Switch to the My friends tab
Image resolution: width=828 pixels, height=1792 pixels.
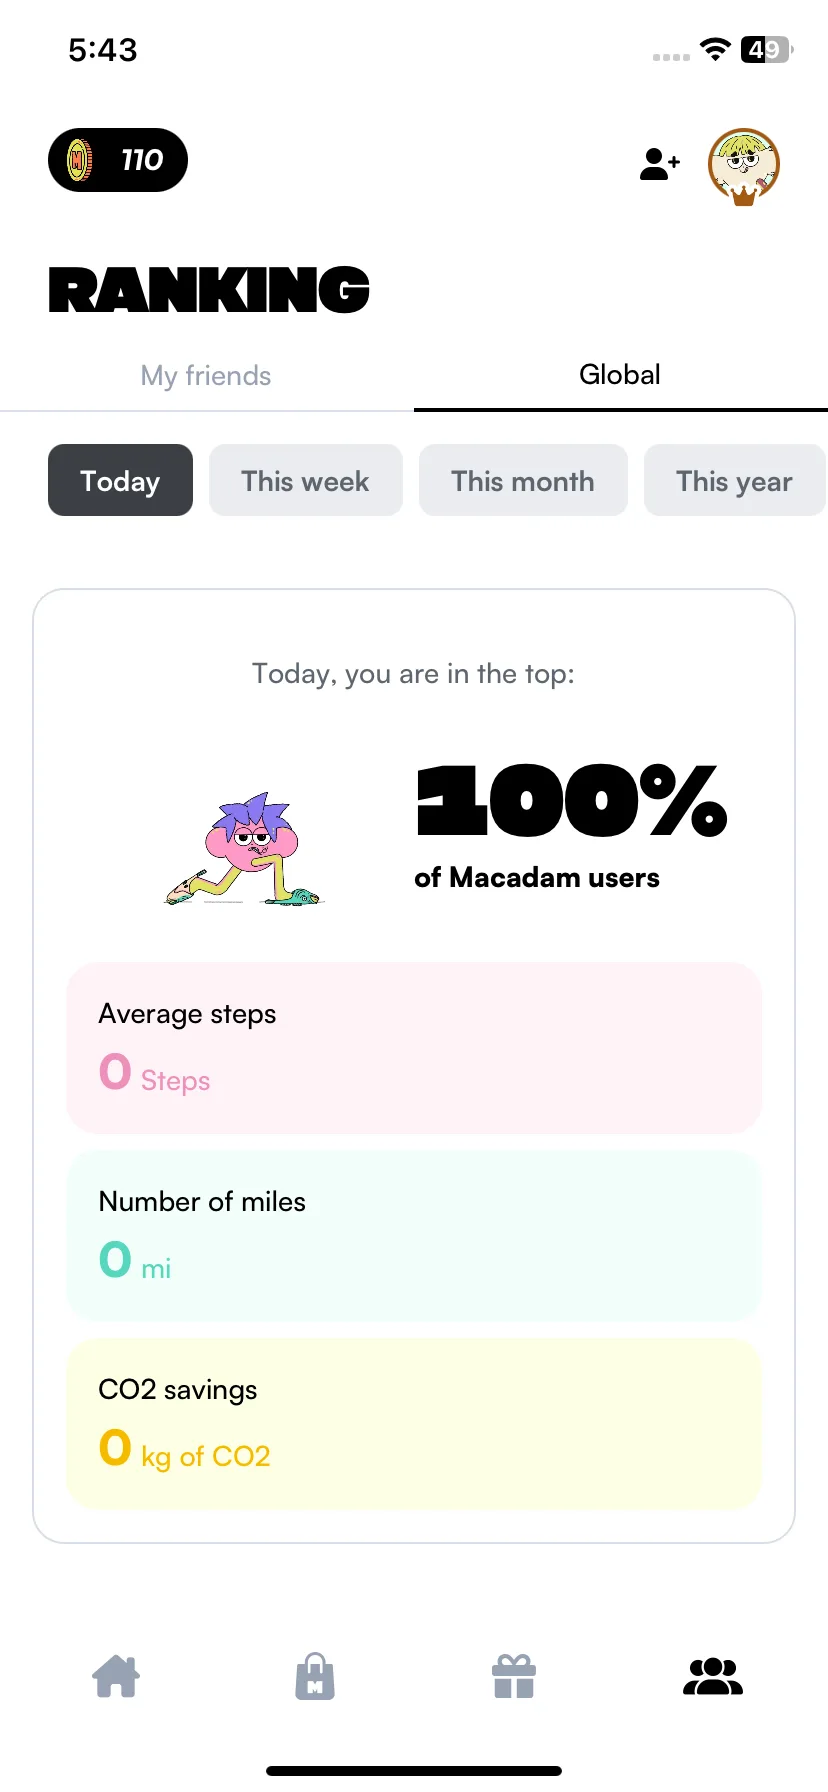pos(206,376)
